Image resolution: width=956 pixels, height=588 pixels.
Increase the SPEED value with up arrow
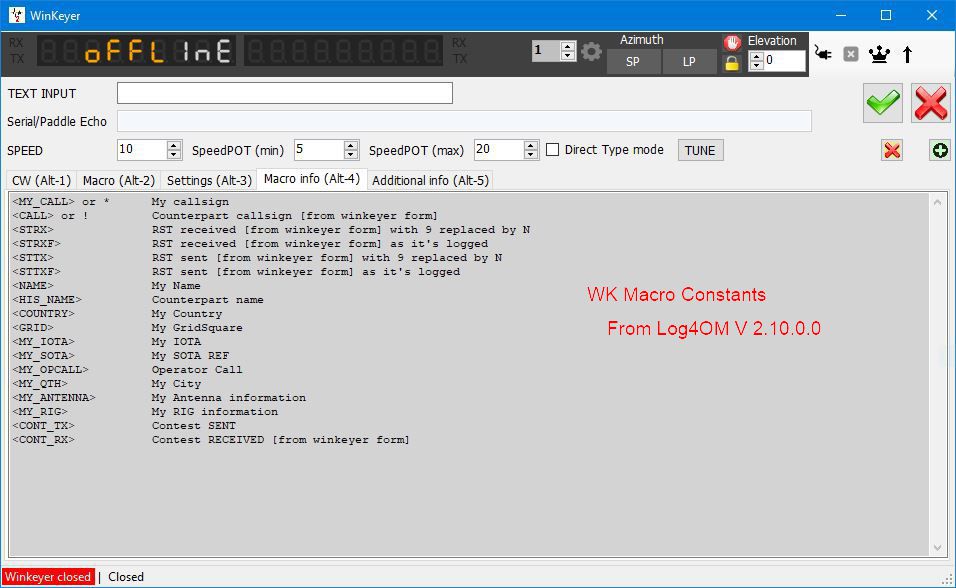(x=174, y=145)
